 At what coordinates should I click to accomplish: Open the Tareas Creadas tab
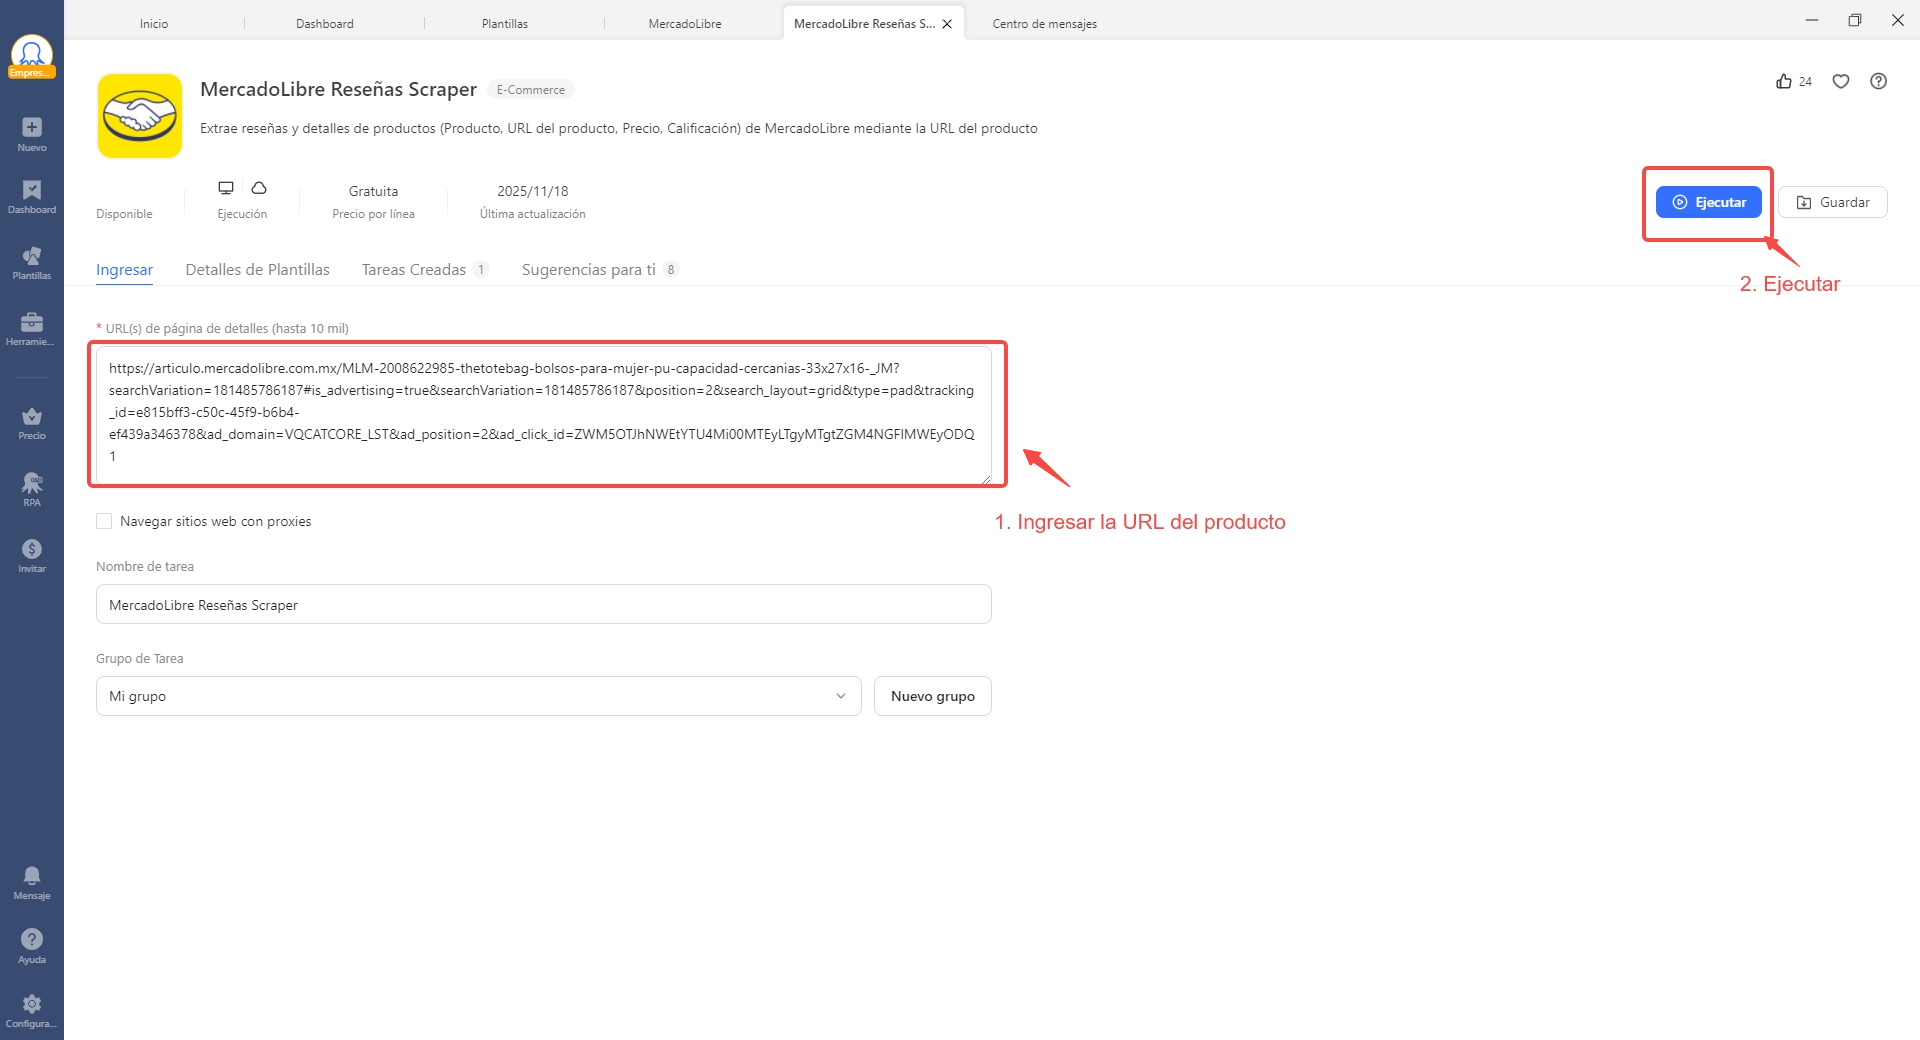(414, 270)
